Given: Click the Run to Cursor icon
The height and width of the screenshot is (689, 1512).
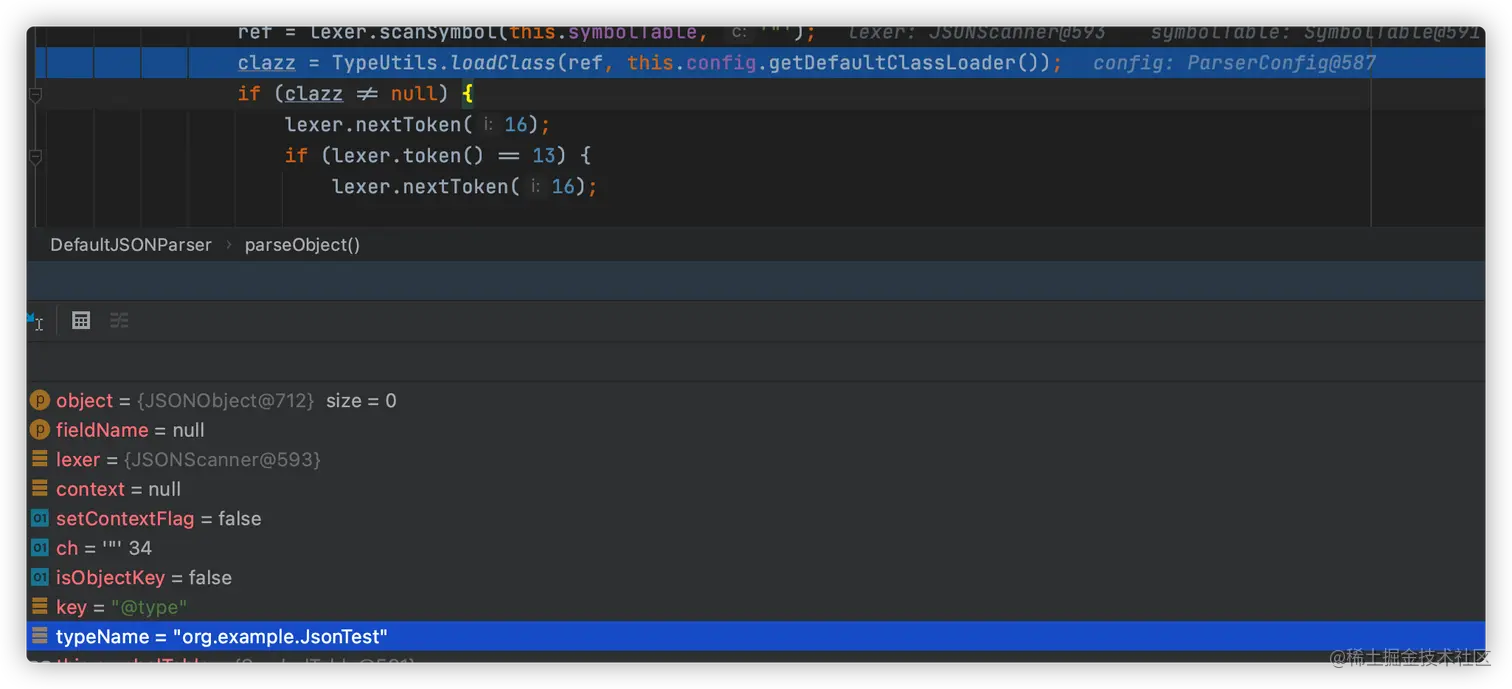Looking at the screenshot, I should tap(35, 320).
